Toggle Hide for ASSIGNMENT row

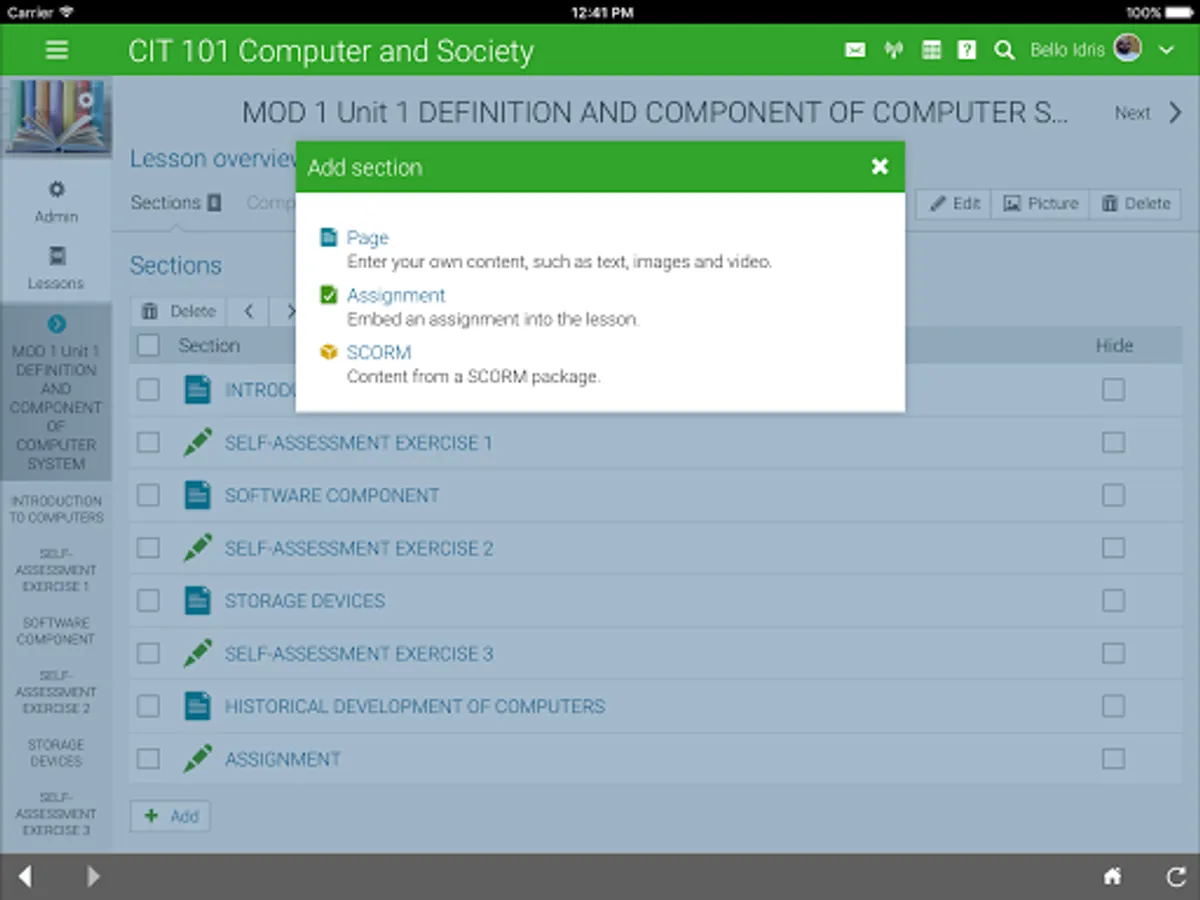[x=1113, y=759]
